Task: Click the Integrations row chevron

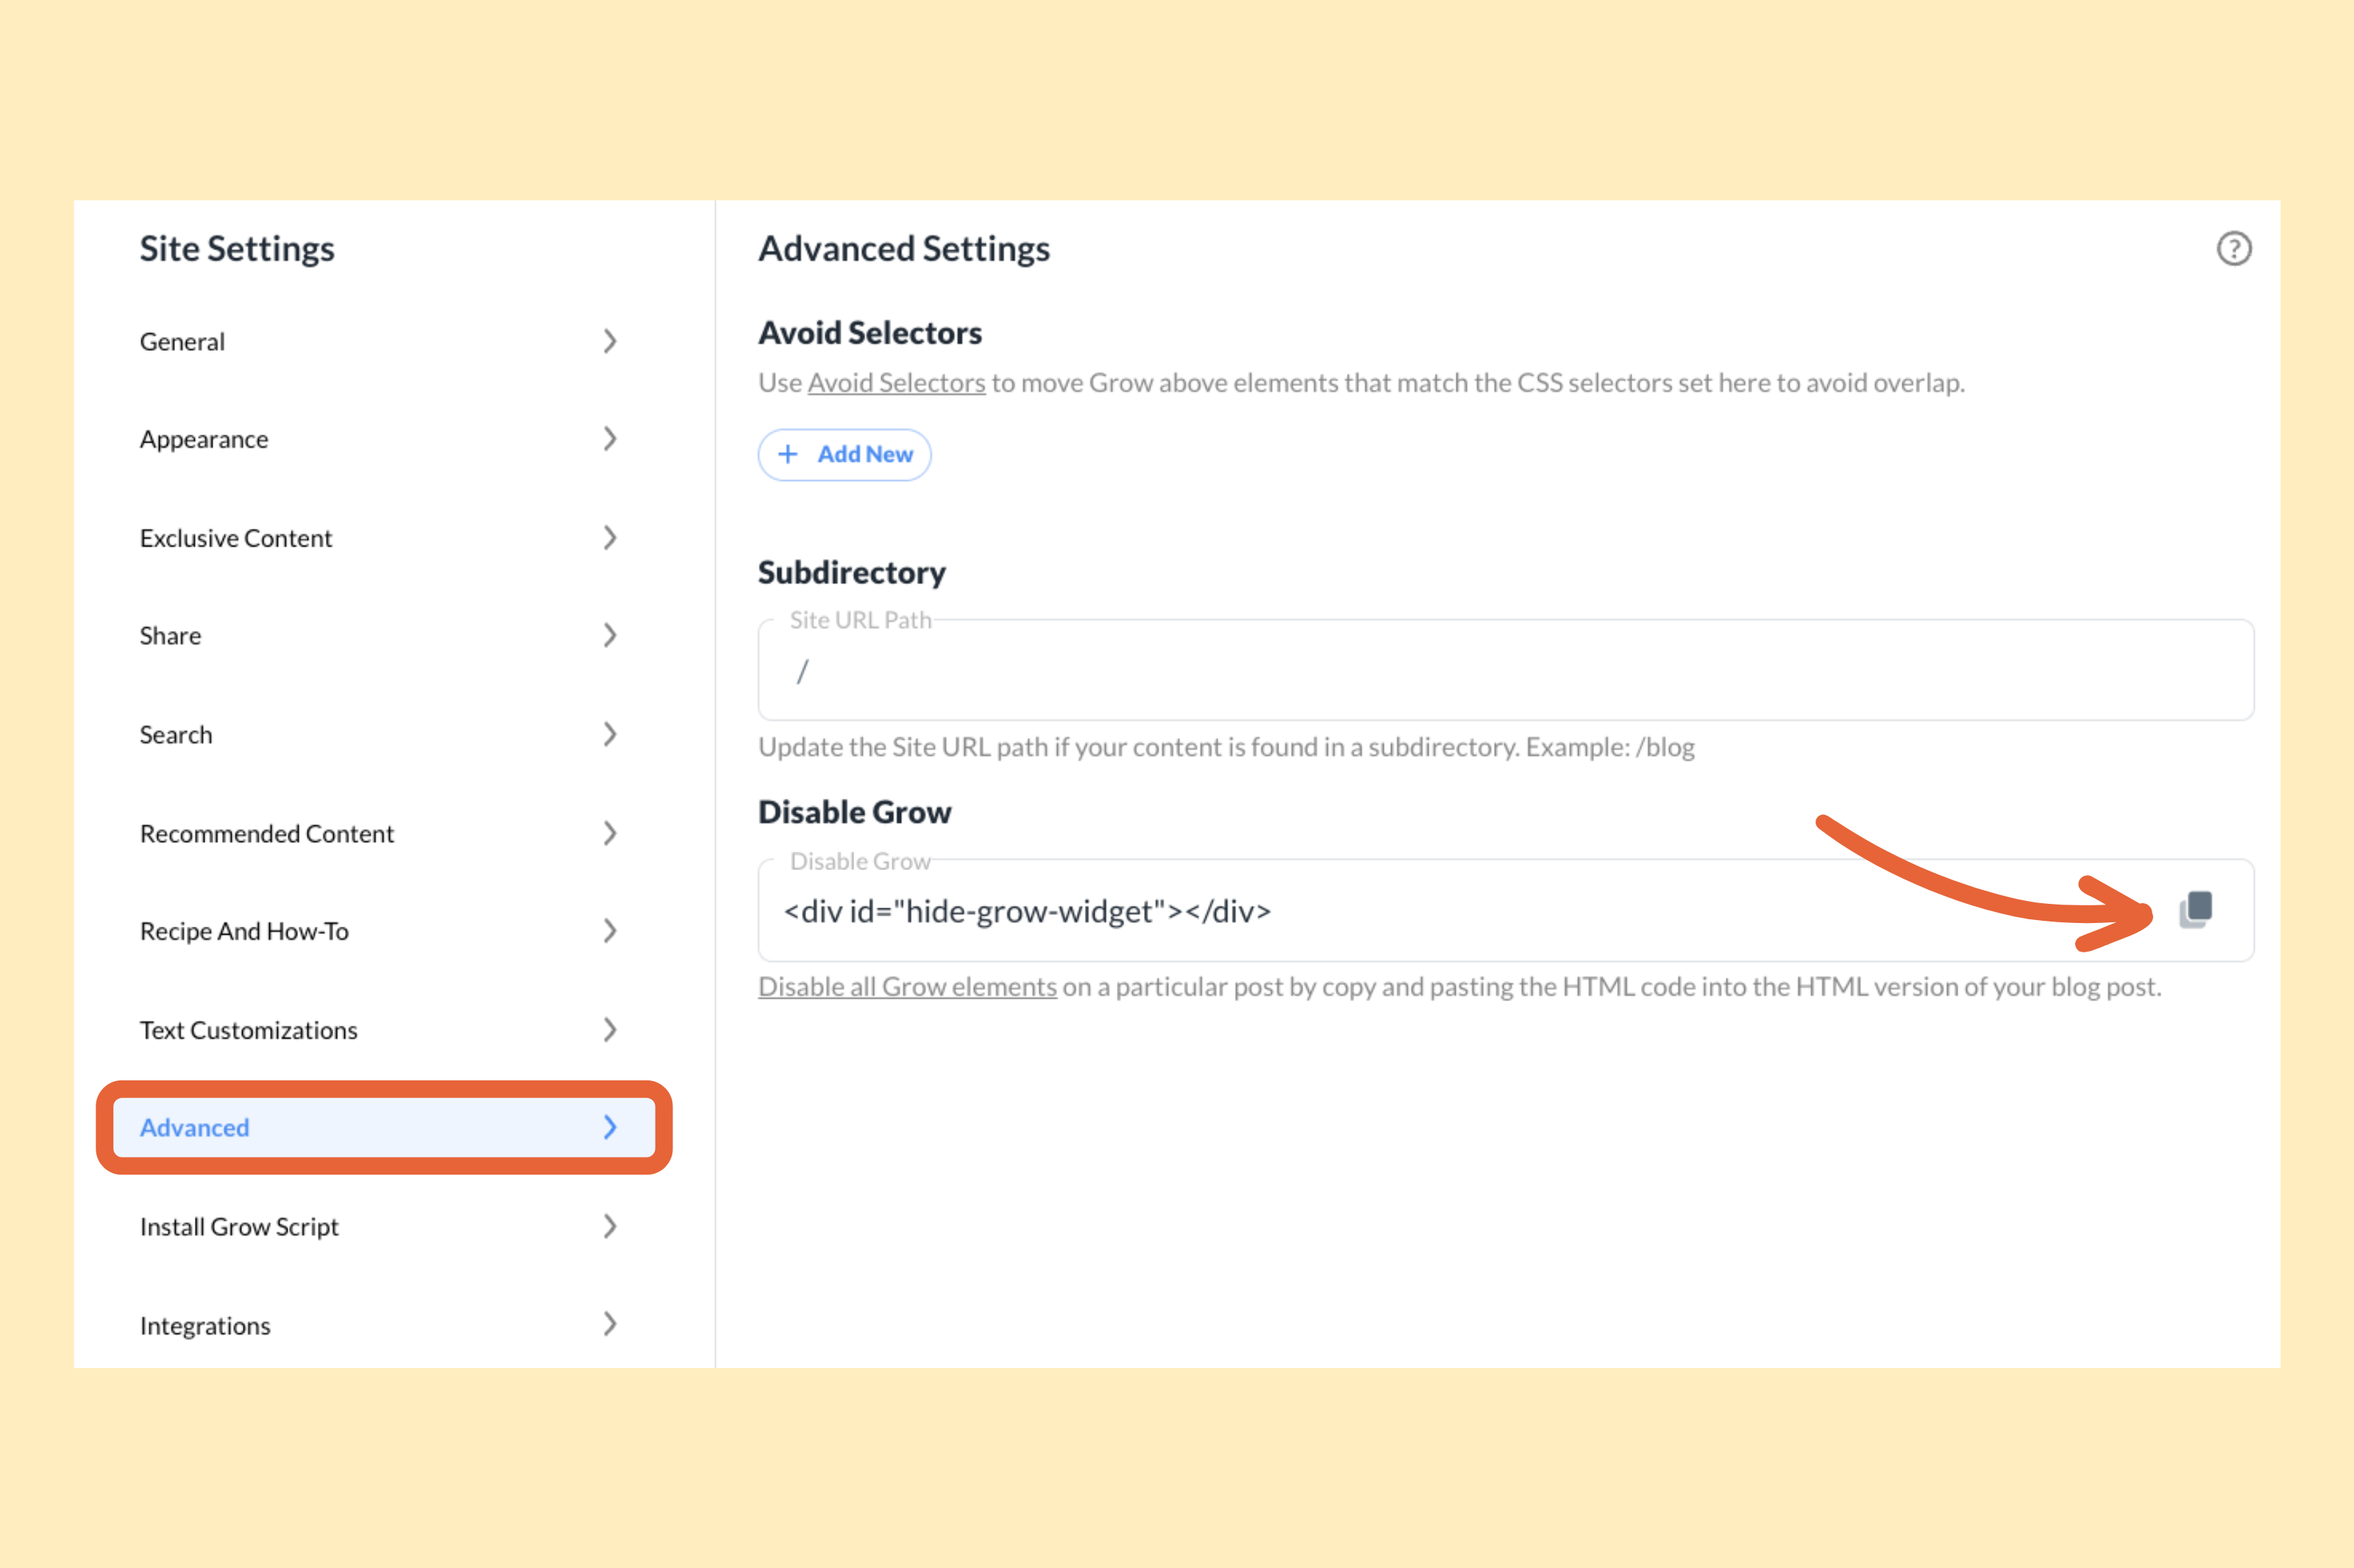Action: coord(610,1324)
